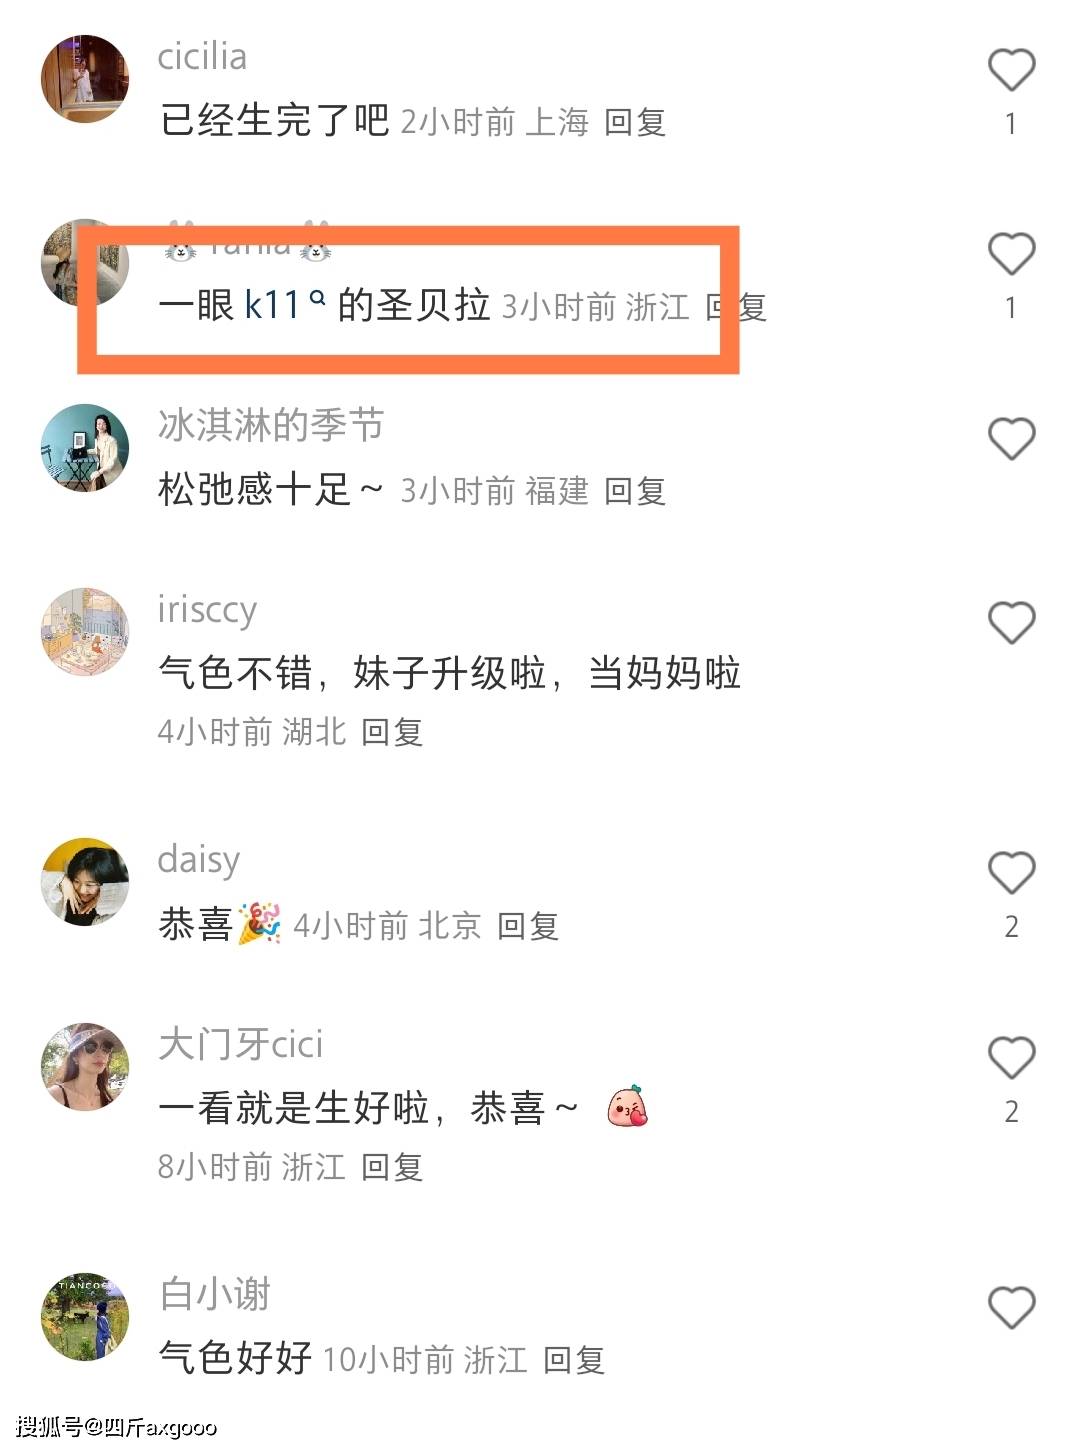Reply to irisccy's comment
The image size is (1080, 1450).
click(392, 732)
